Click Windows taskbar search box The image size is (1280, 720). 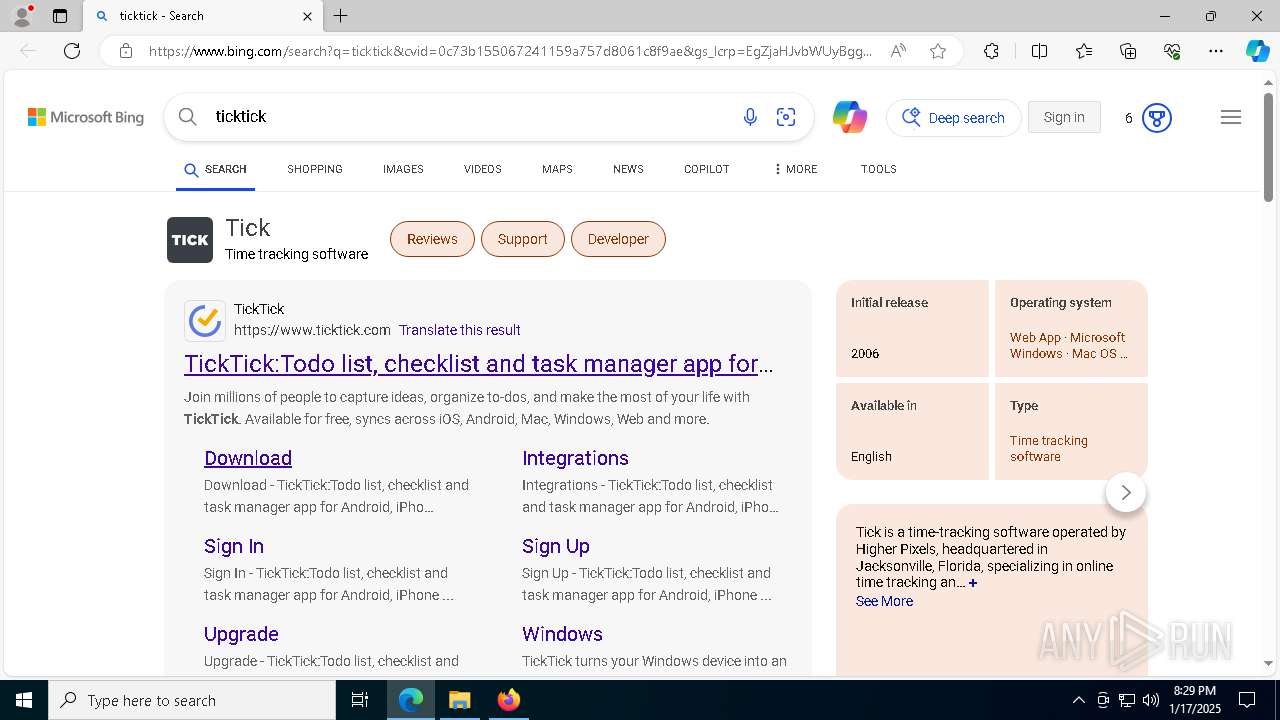[192, 700]
